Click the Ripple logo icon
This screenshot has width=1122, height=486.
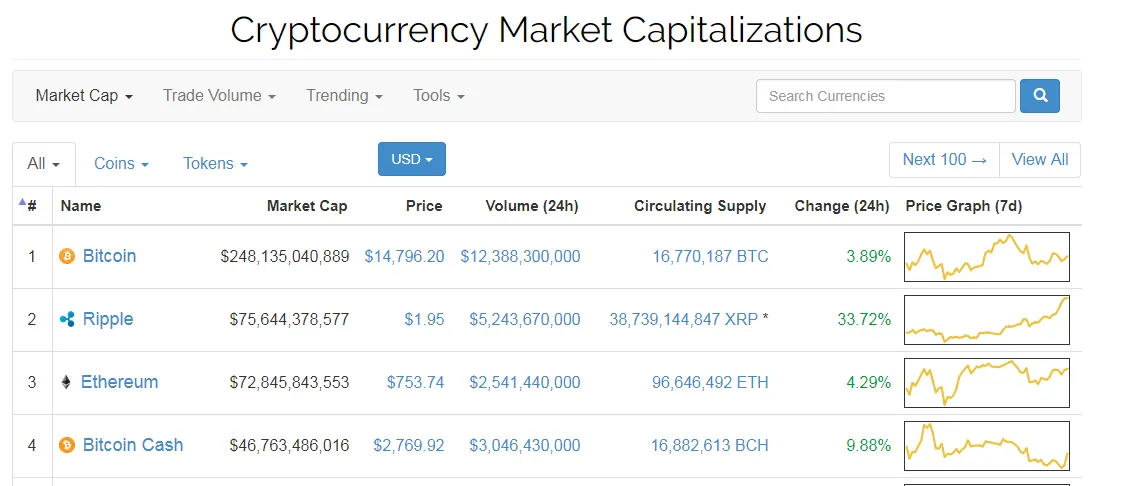(x=67, y=319)
